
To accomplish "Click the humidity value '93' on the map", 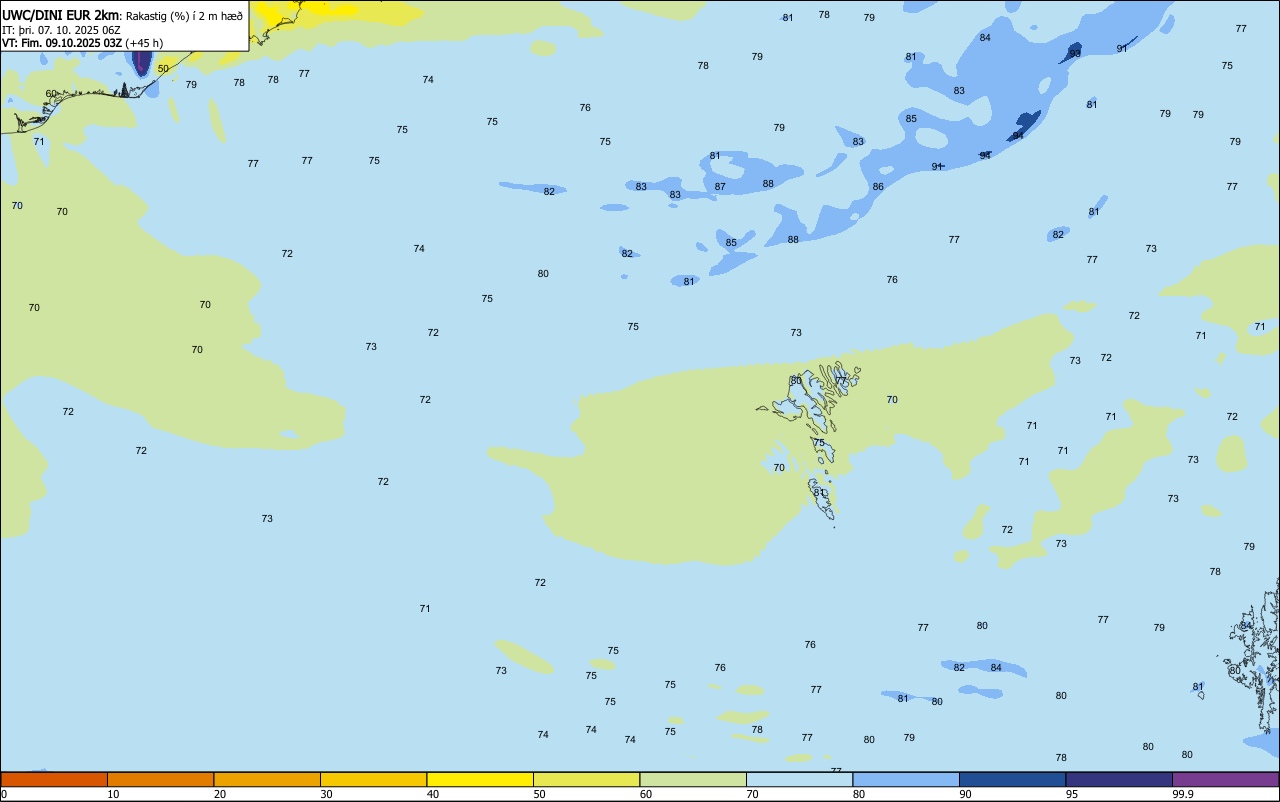I will pos(1075,53).
